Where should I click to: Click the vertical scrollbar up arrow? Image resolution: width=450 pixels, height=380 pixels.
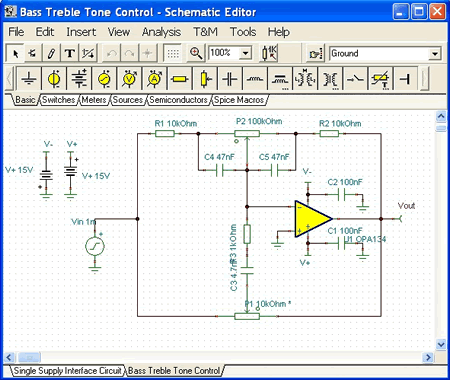(x=441, y=116)
